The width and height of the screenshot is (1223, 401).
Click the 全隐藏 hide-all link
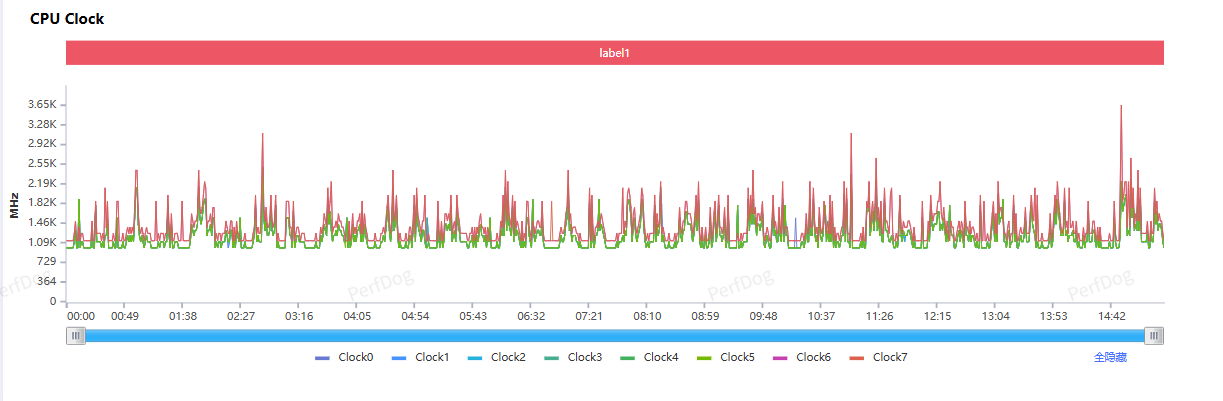click(1111, 357)
